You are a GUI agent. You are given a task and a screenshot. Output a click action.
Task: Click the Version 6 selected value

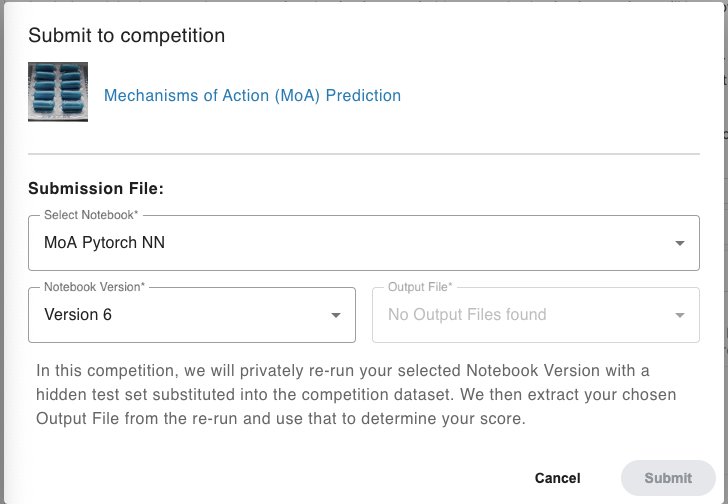78,314
